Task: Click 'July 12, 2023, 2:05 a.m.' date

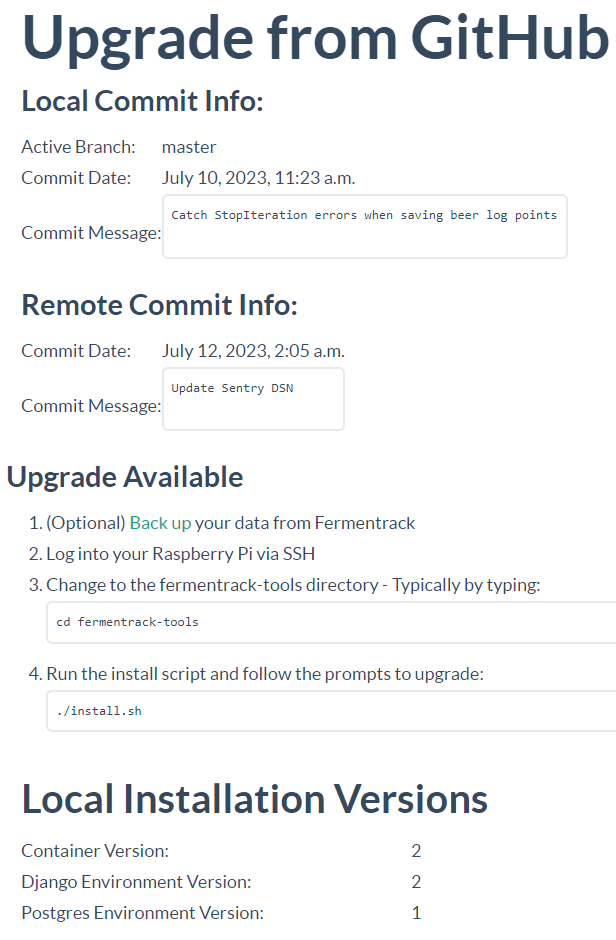Action: pyautogui.click(x=253, y=351)
